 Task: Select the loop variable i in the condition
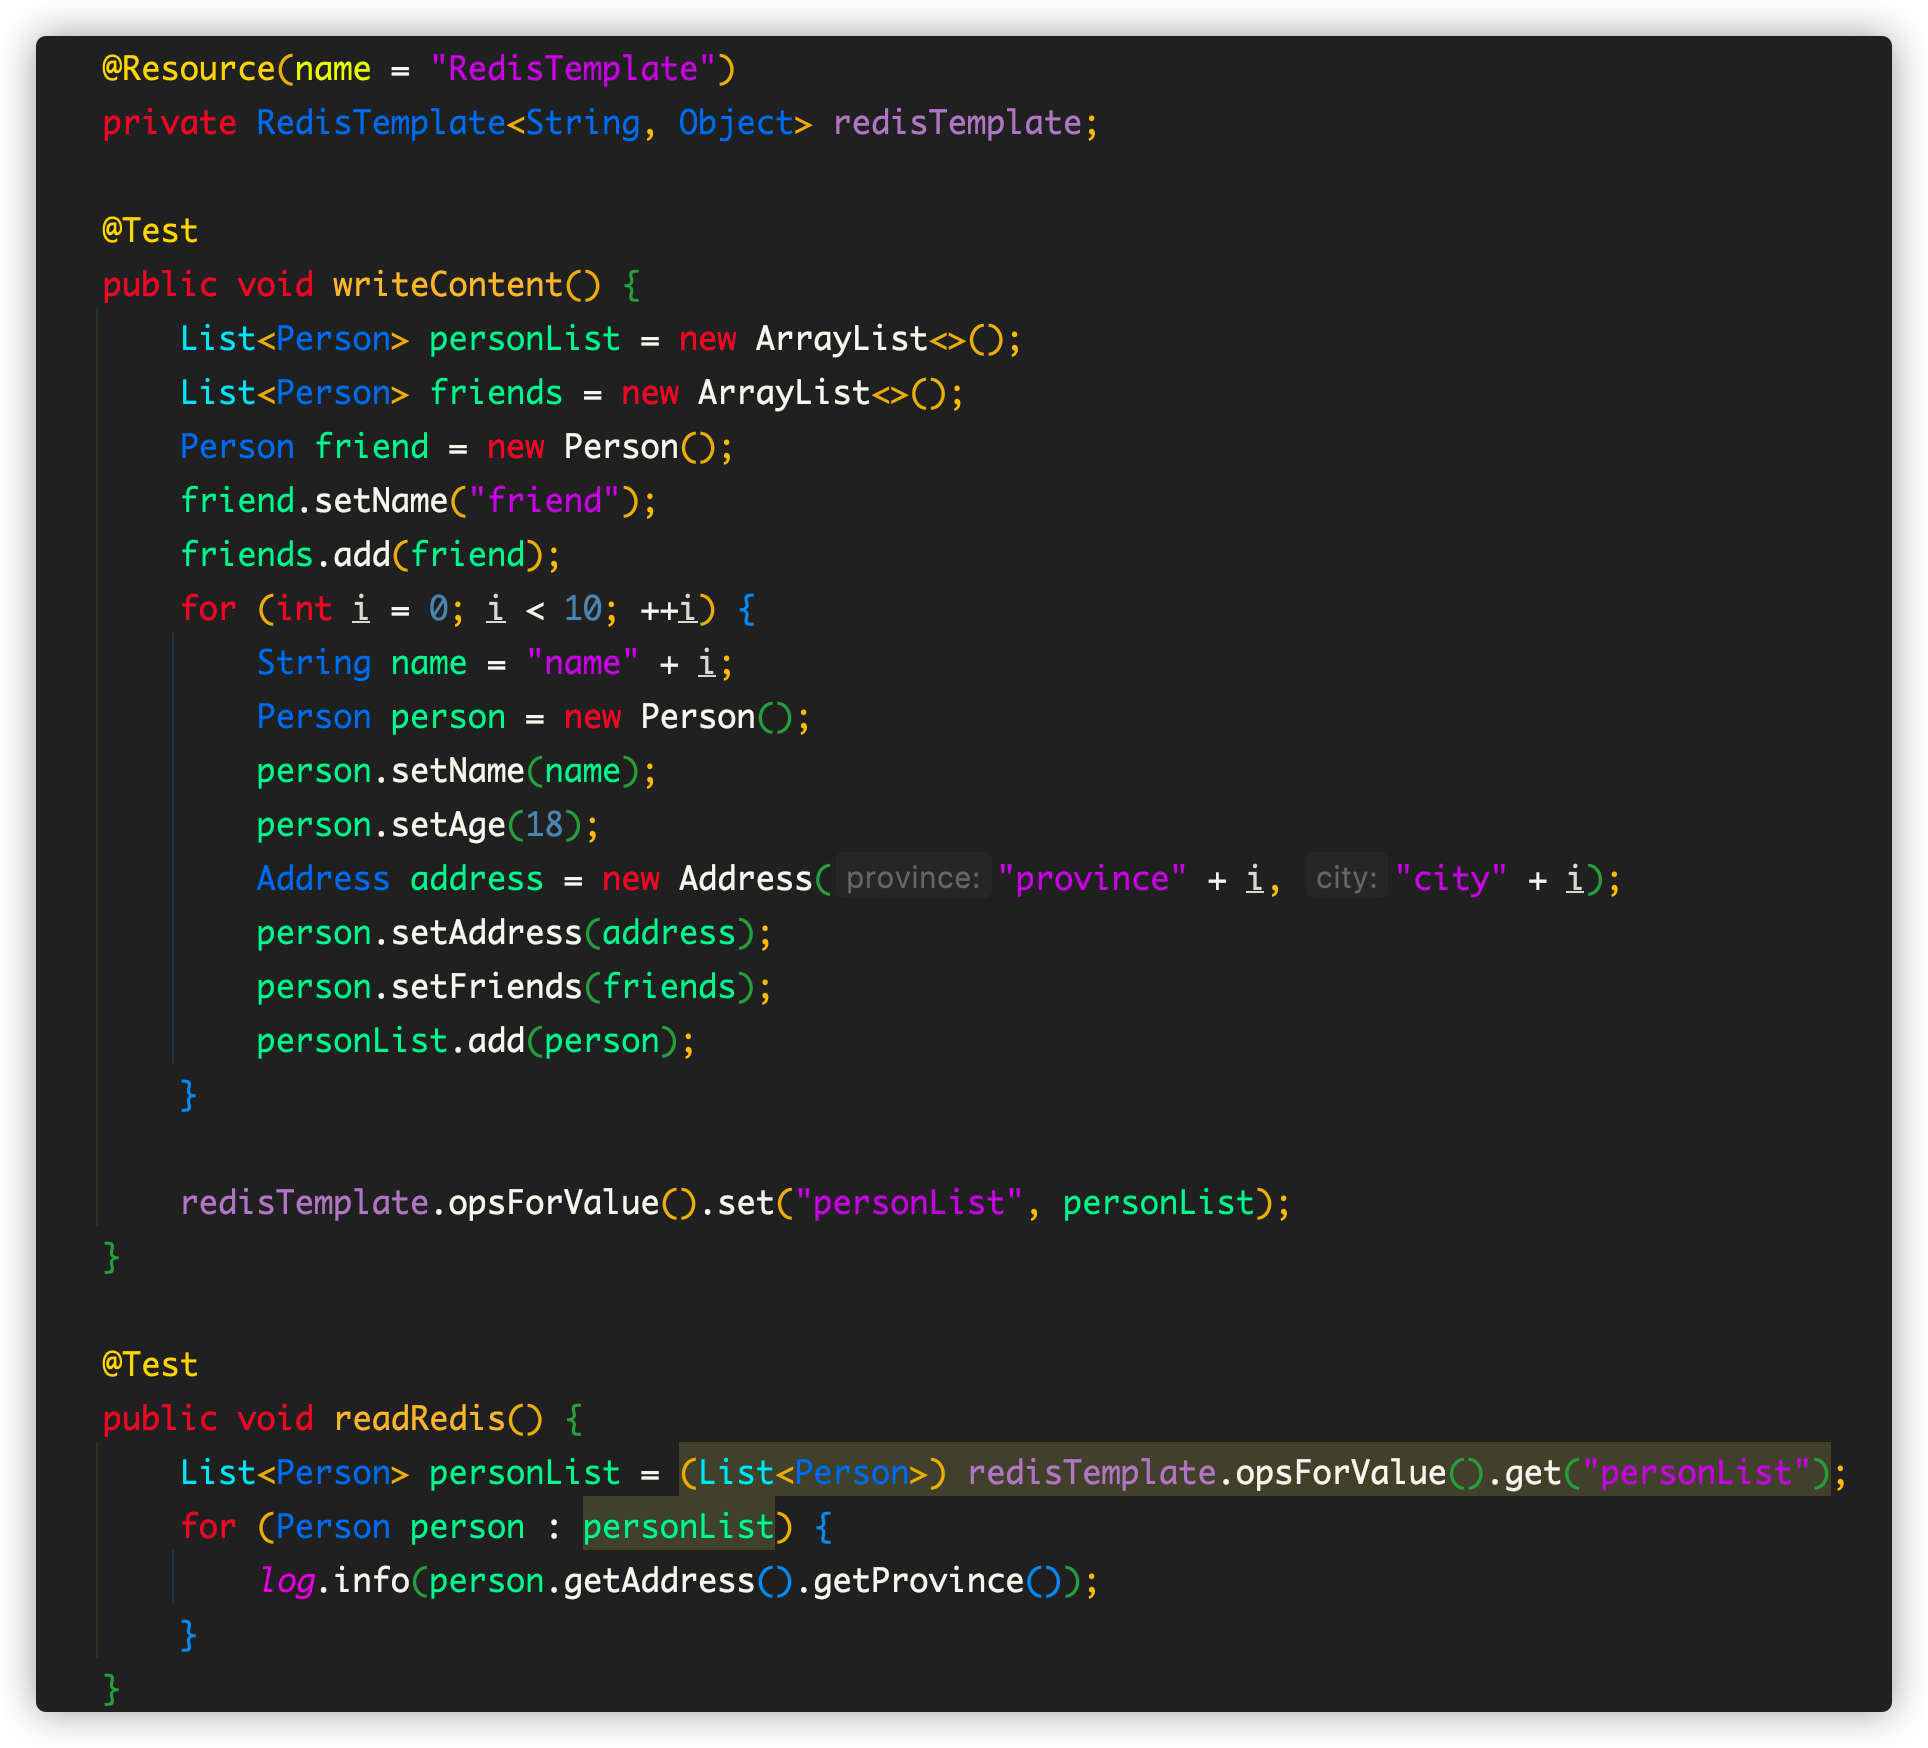pyautogui.click(x=497, y=608)
